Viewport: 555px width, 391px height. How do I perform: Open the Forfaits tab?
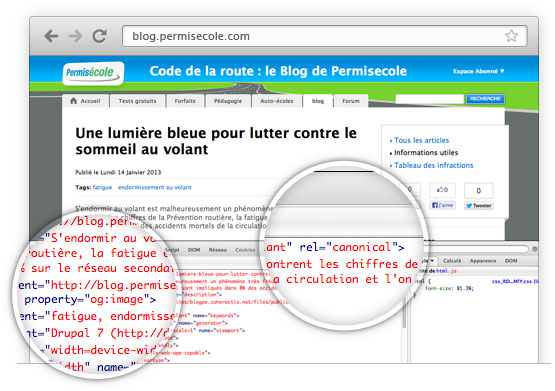click(185, 101)
